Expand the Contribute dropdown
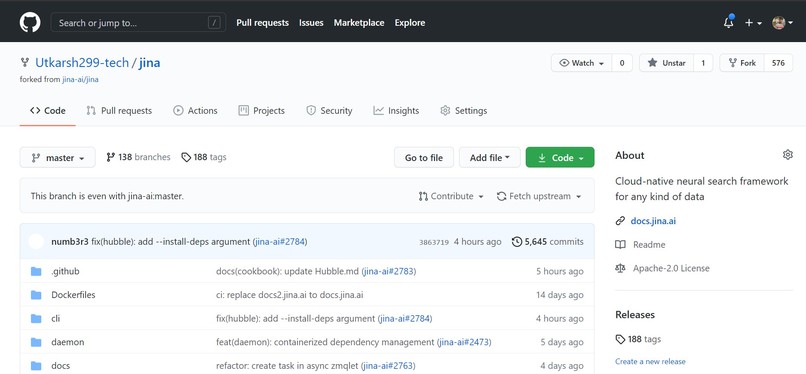The width and height of the screenshot is (806, 374). tap(451, 196)
